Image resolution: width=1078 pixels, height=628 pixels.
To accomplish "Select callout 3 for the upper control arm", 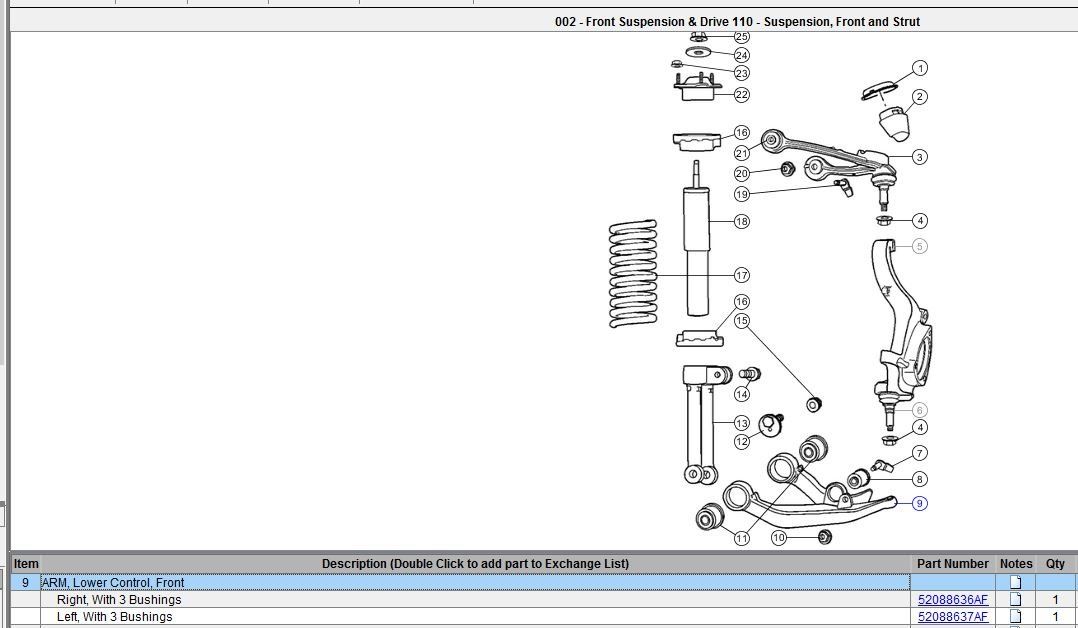I will tap(919, 157).
